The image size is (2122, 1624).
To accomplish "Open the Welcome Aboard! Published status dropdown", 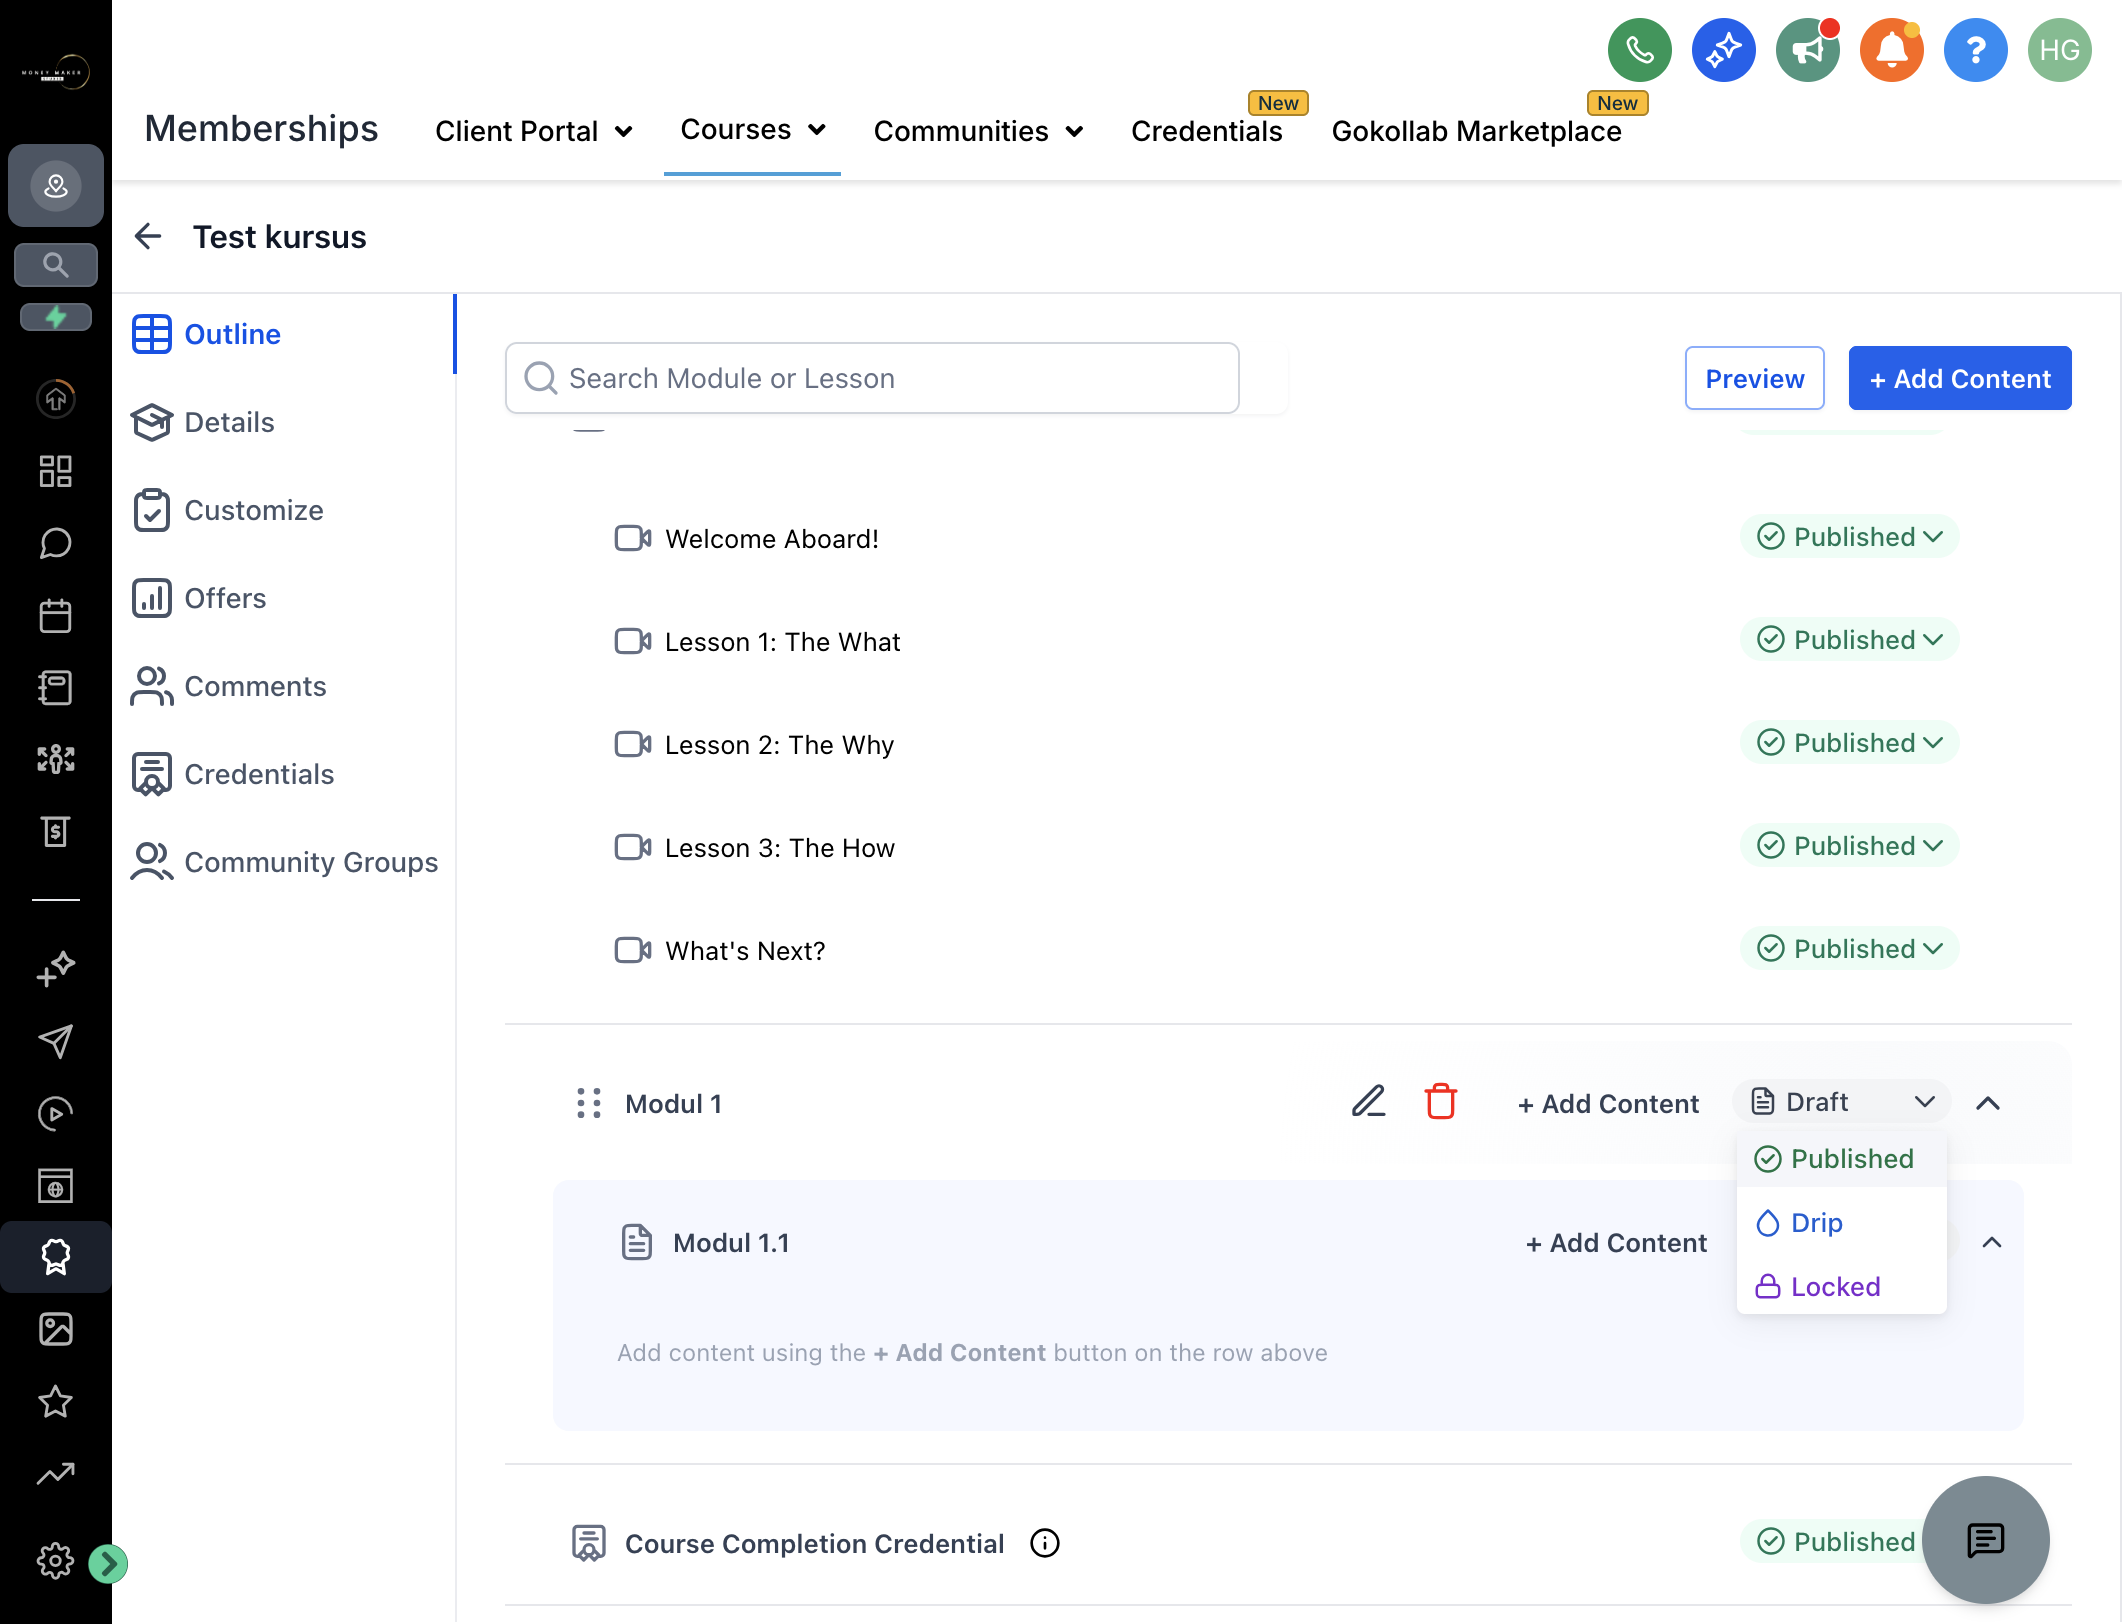I will tap(1849, 537).
